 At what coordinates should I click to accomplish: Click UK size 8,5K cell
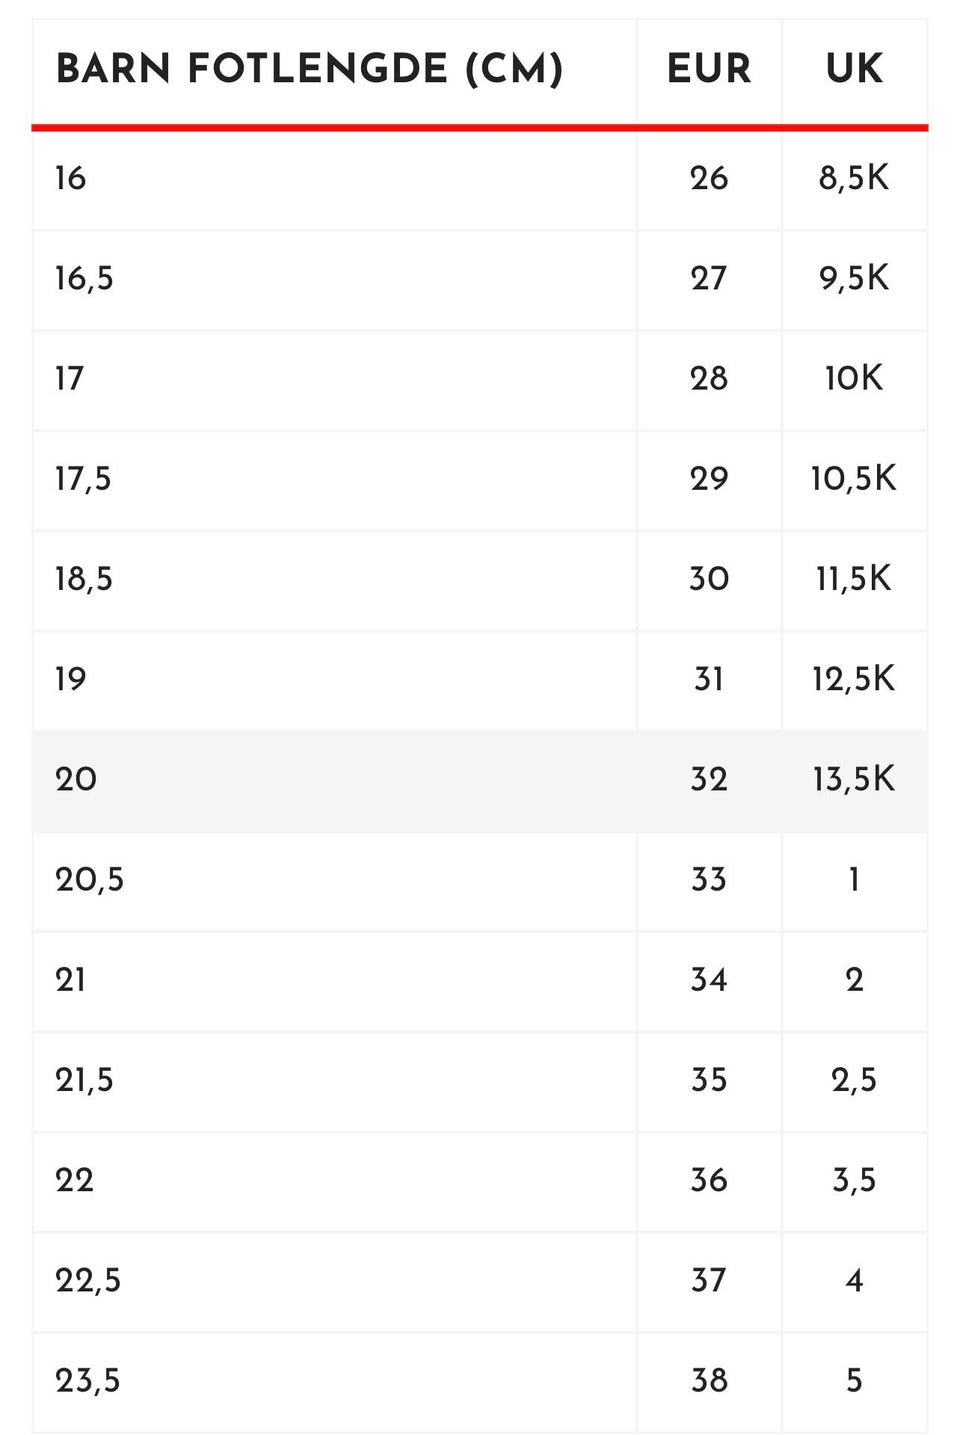pyautogui.click(x=855, y=180)
